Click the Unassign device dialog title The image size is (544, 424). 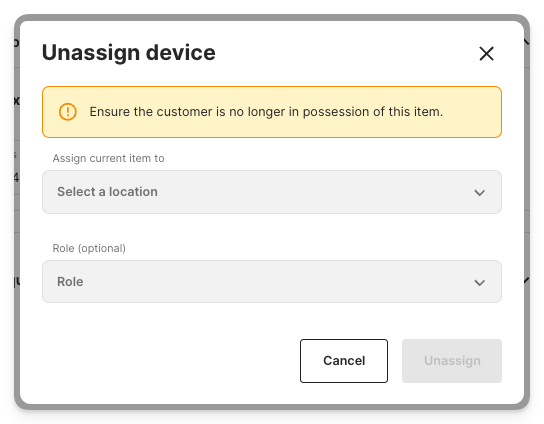pos(129,53)
